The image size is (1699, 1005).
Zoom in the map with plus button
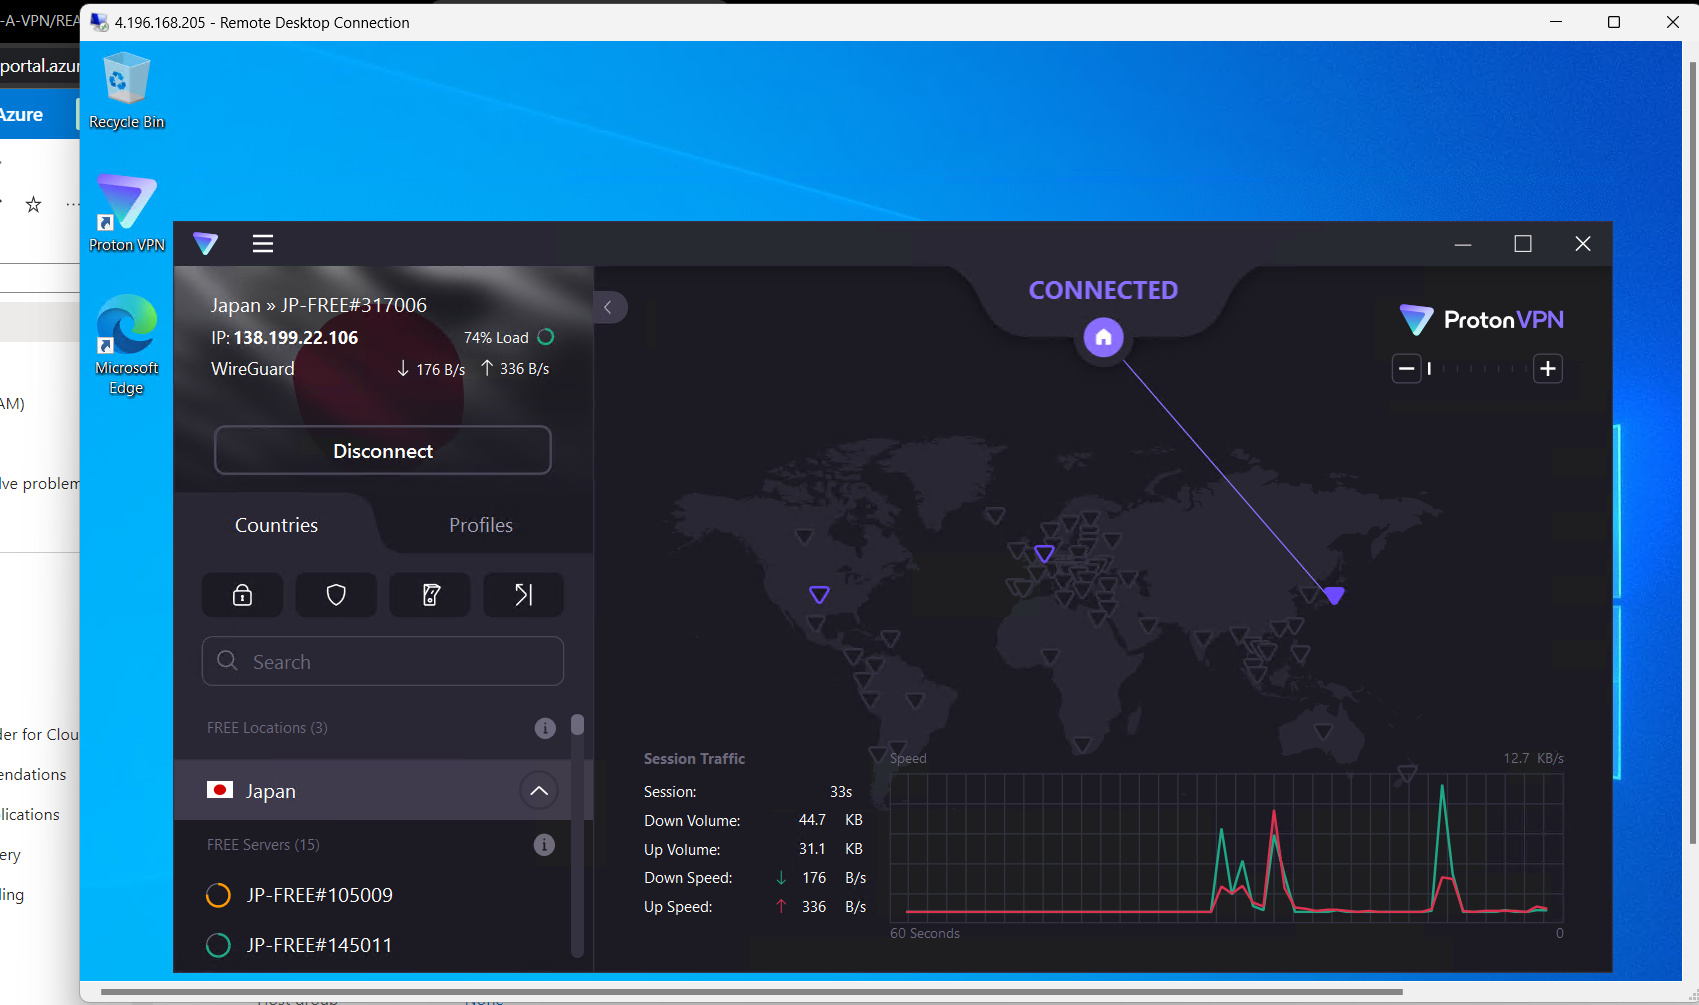tap(1548, 369)
